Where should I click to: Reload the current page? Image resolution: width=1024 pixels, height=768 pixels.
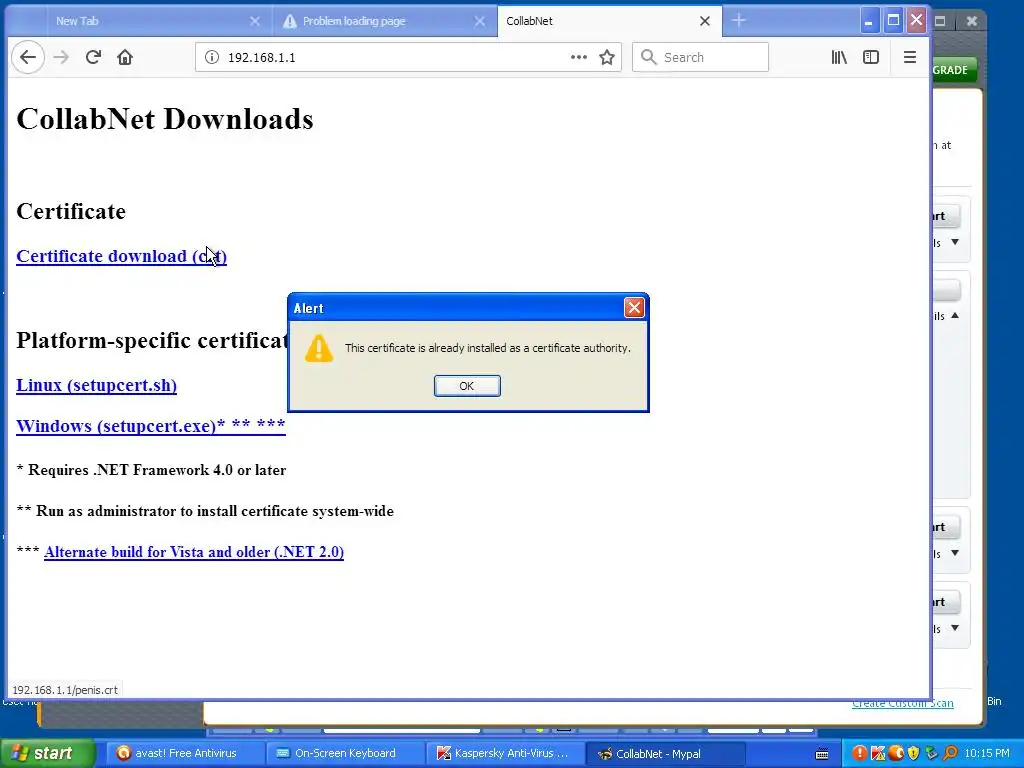(93, 57)
